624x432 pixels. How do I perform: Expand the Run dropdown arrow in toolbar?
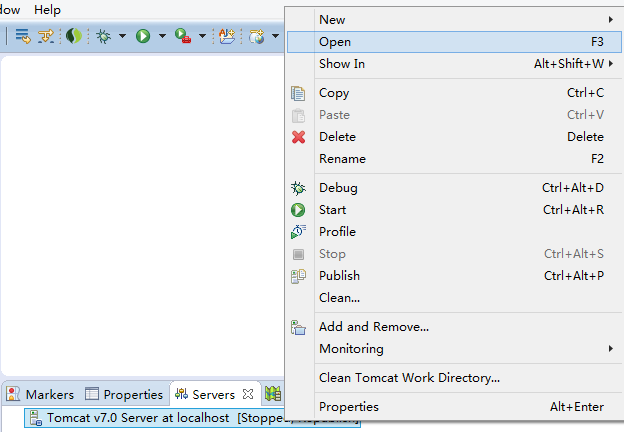point(162,36)
